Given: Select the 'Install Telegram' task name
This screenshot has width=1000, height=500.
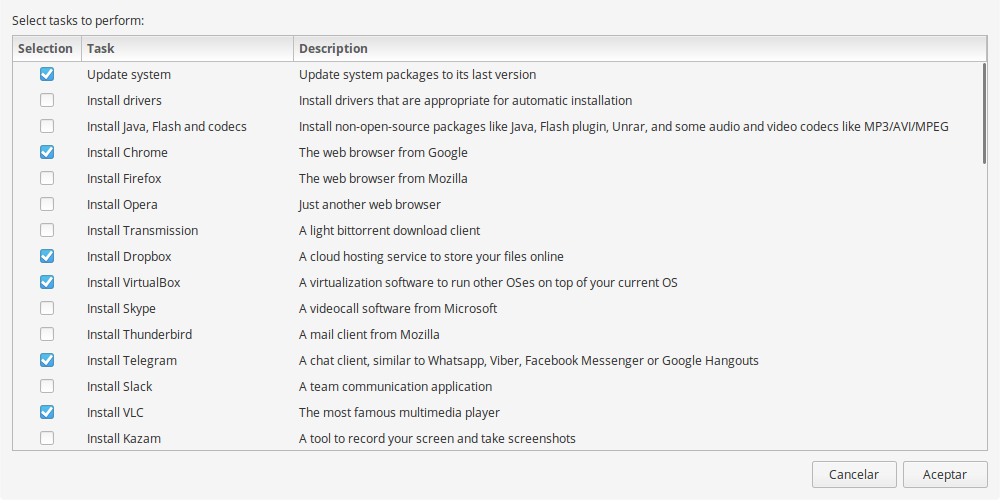Looking at the screenshot, I should tap(132, 360).
